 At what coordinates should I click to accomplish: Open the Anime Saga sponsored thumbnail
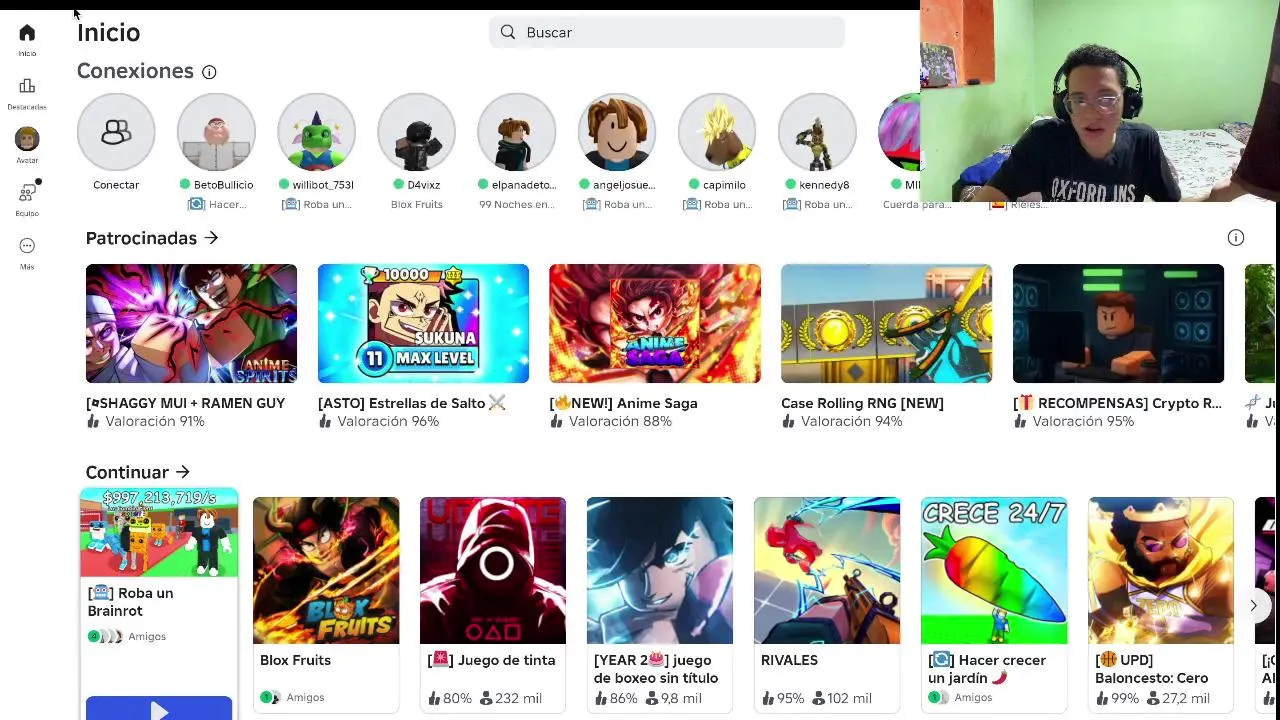[x=655, y=323]
